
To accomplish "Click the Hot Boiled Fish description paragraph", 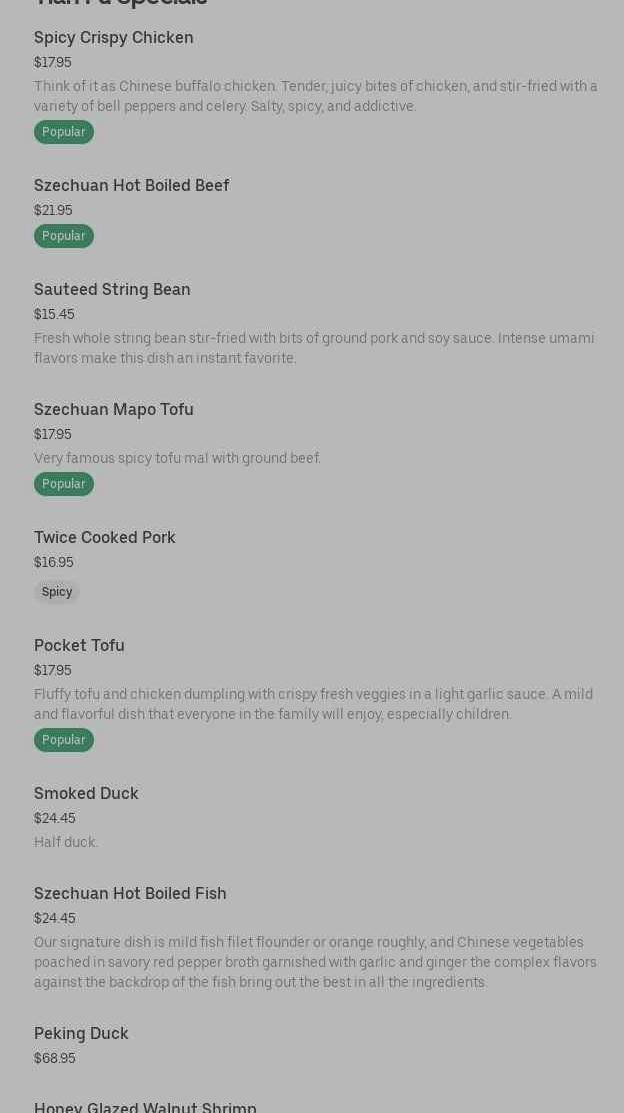I will tap(315, 962).
